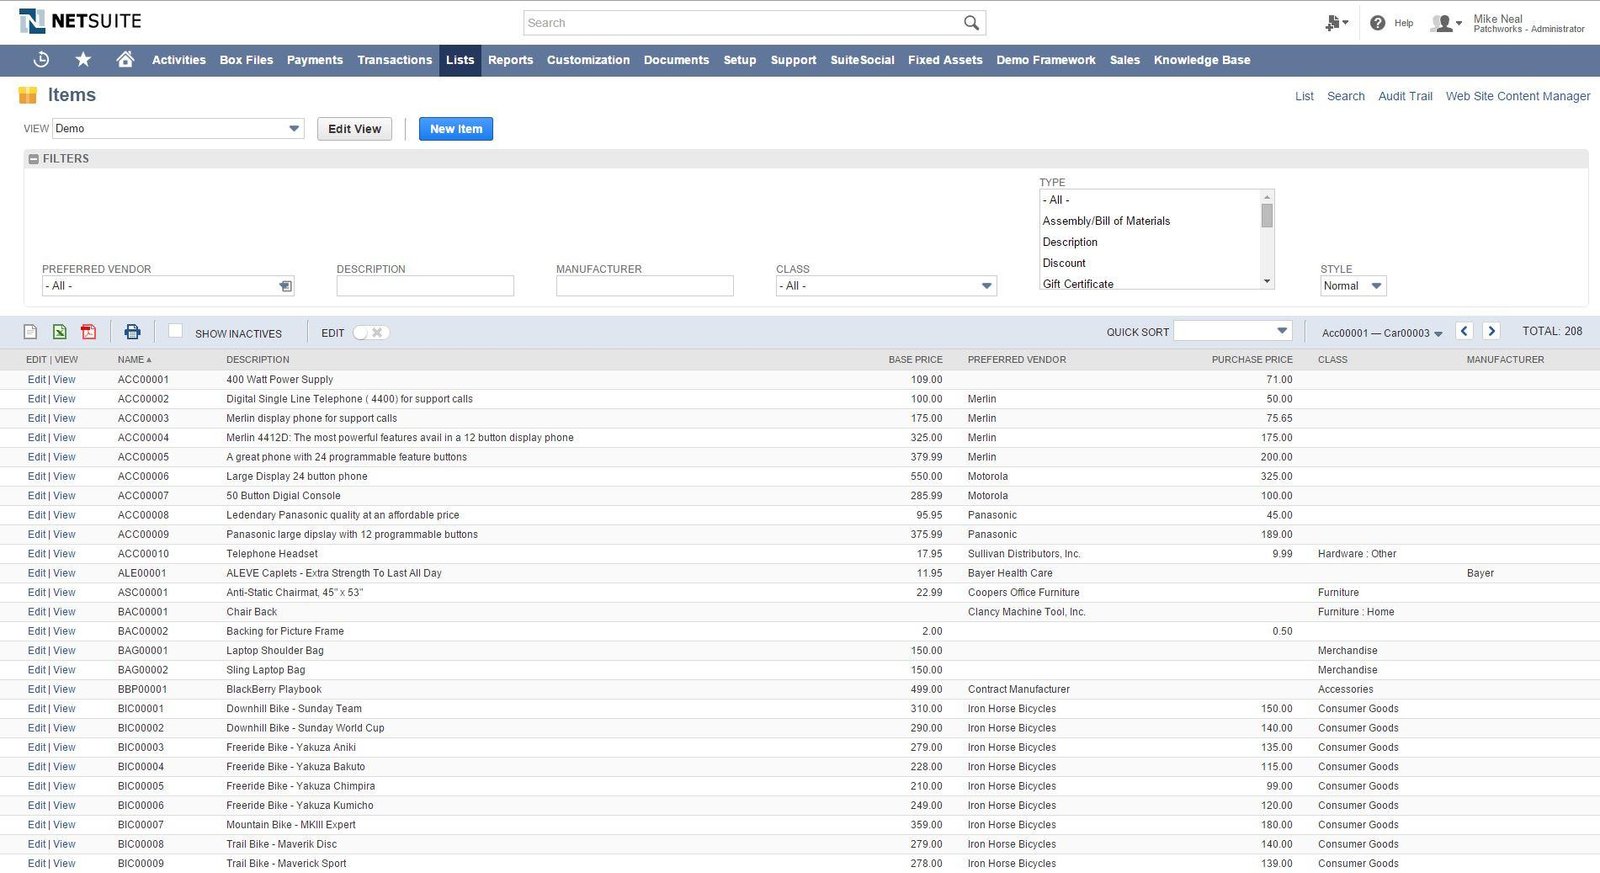
Task: Open the Acc00001 — Car00003 range dropdown
Action: (1382, 333)
